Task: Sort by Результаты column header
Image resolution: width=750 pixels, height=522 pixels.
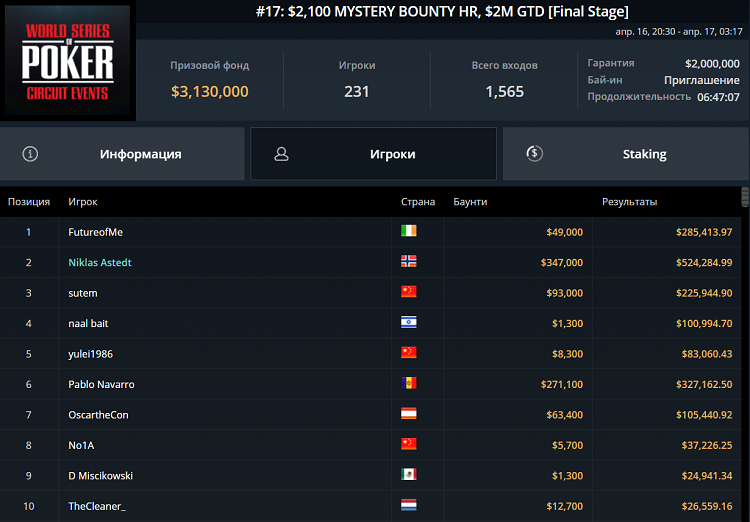Action: [629, 202]
